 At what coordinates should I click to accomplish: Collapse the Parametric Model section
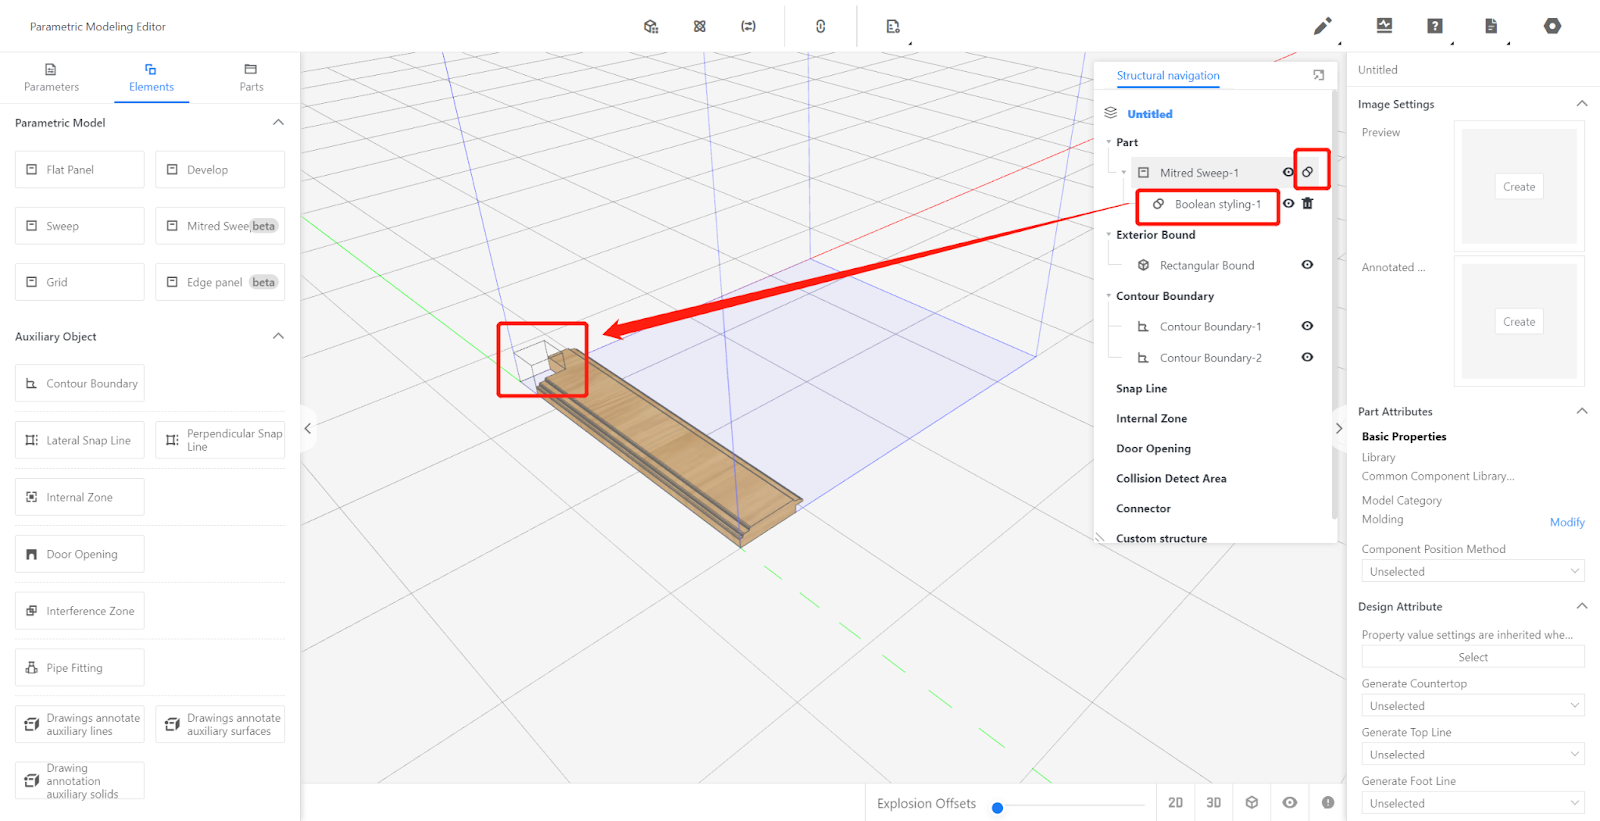[278, 122]
